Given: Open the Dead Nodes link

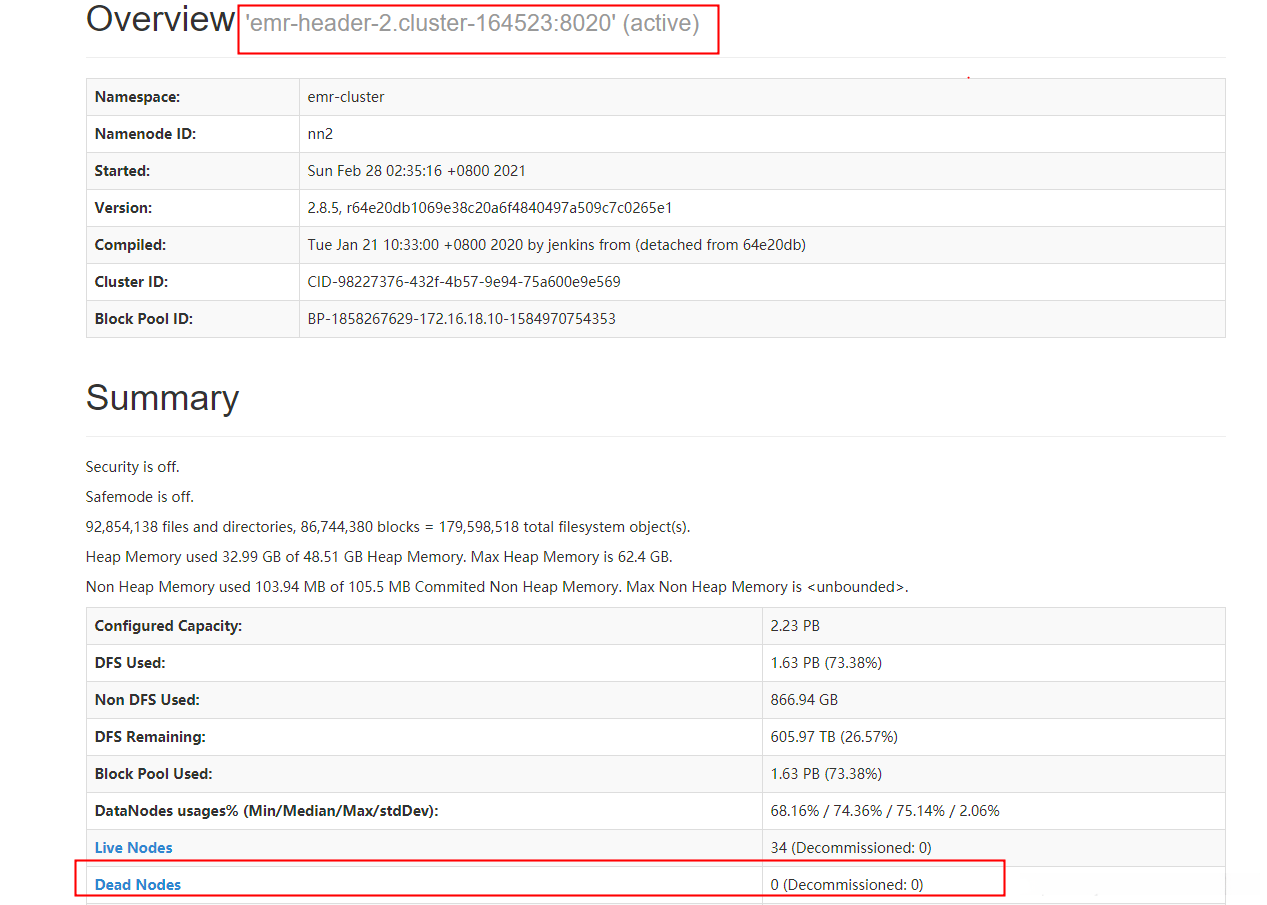Looking at the screenshot, I should (138, 884).
